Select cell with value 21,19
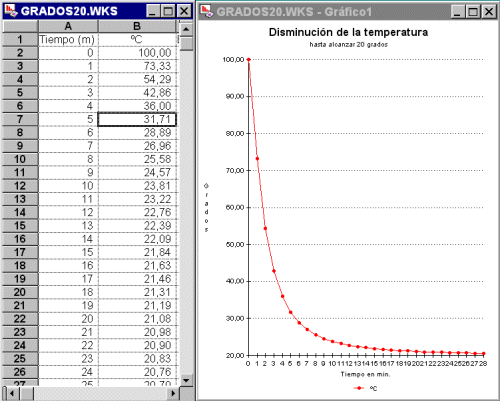 pyautogui.click(x=137, y=305)
